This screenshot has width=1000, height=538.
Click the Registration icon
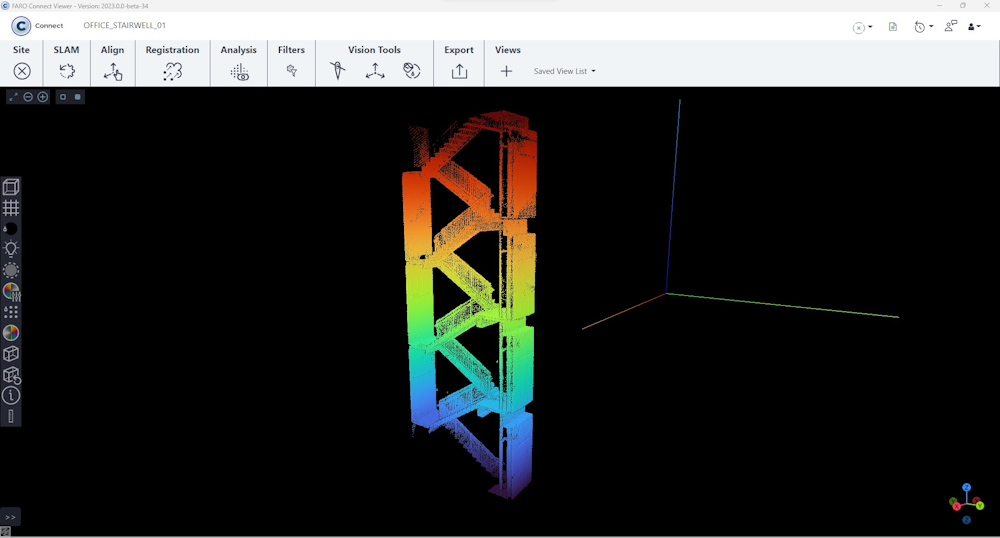[x=173, y=71]
